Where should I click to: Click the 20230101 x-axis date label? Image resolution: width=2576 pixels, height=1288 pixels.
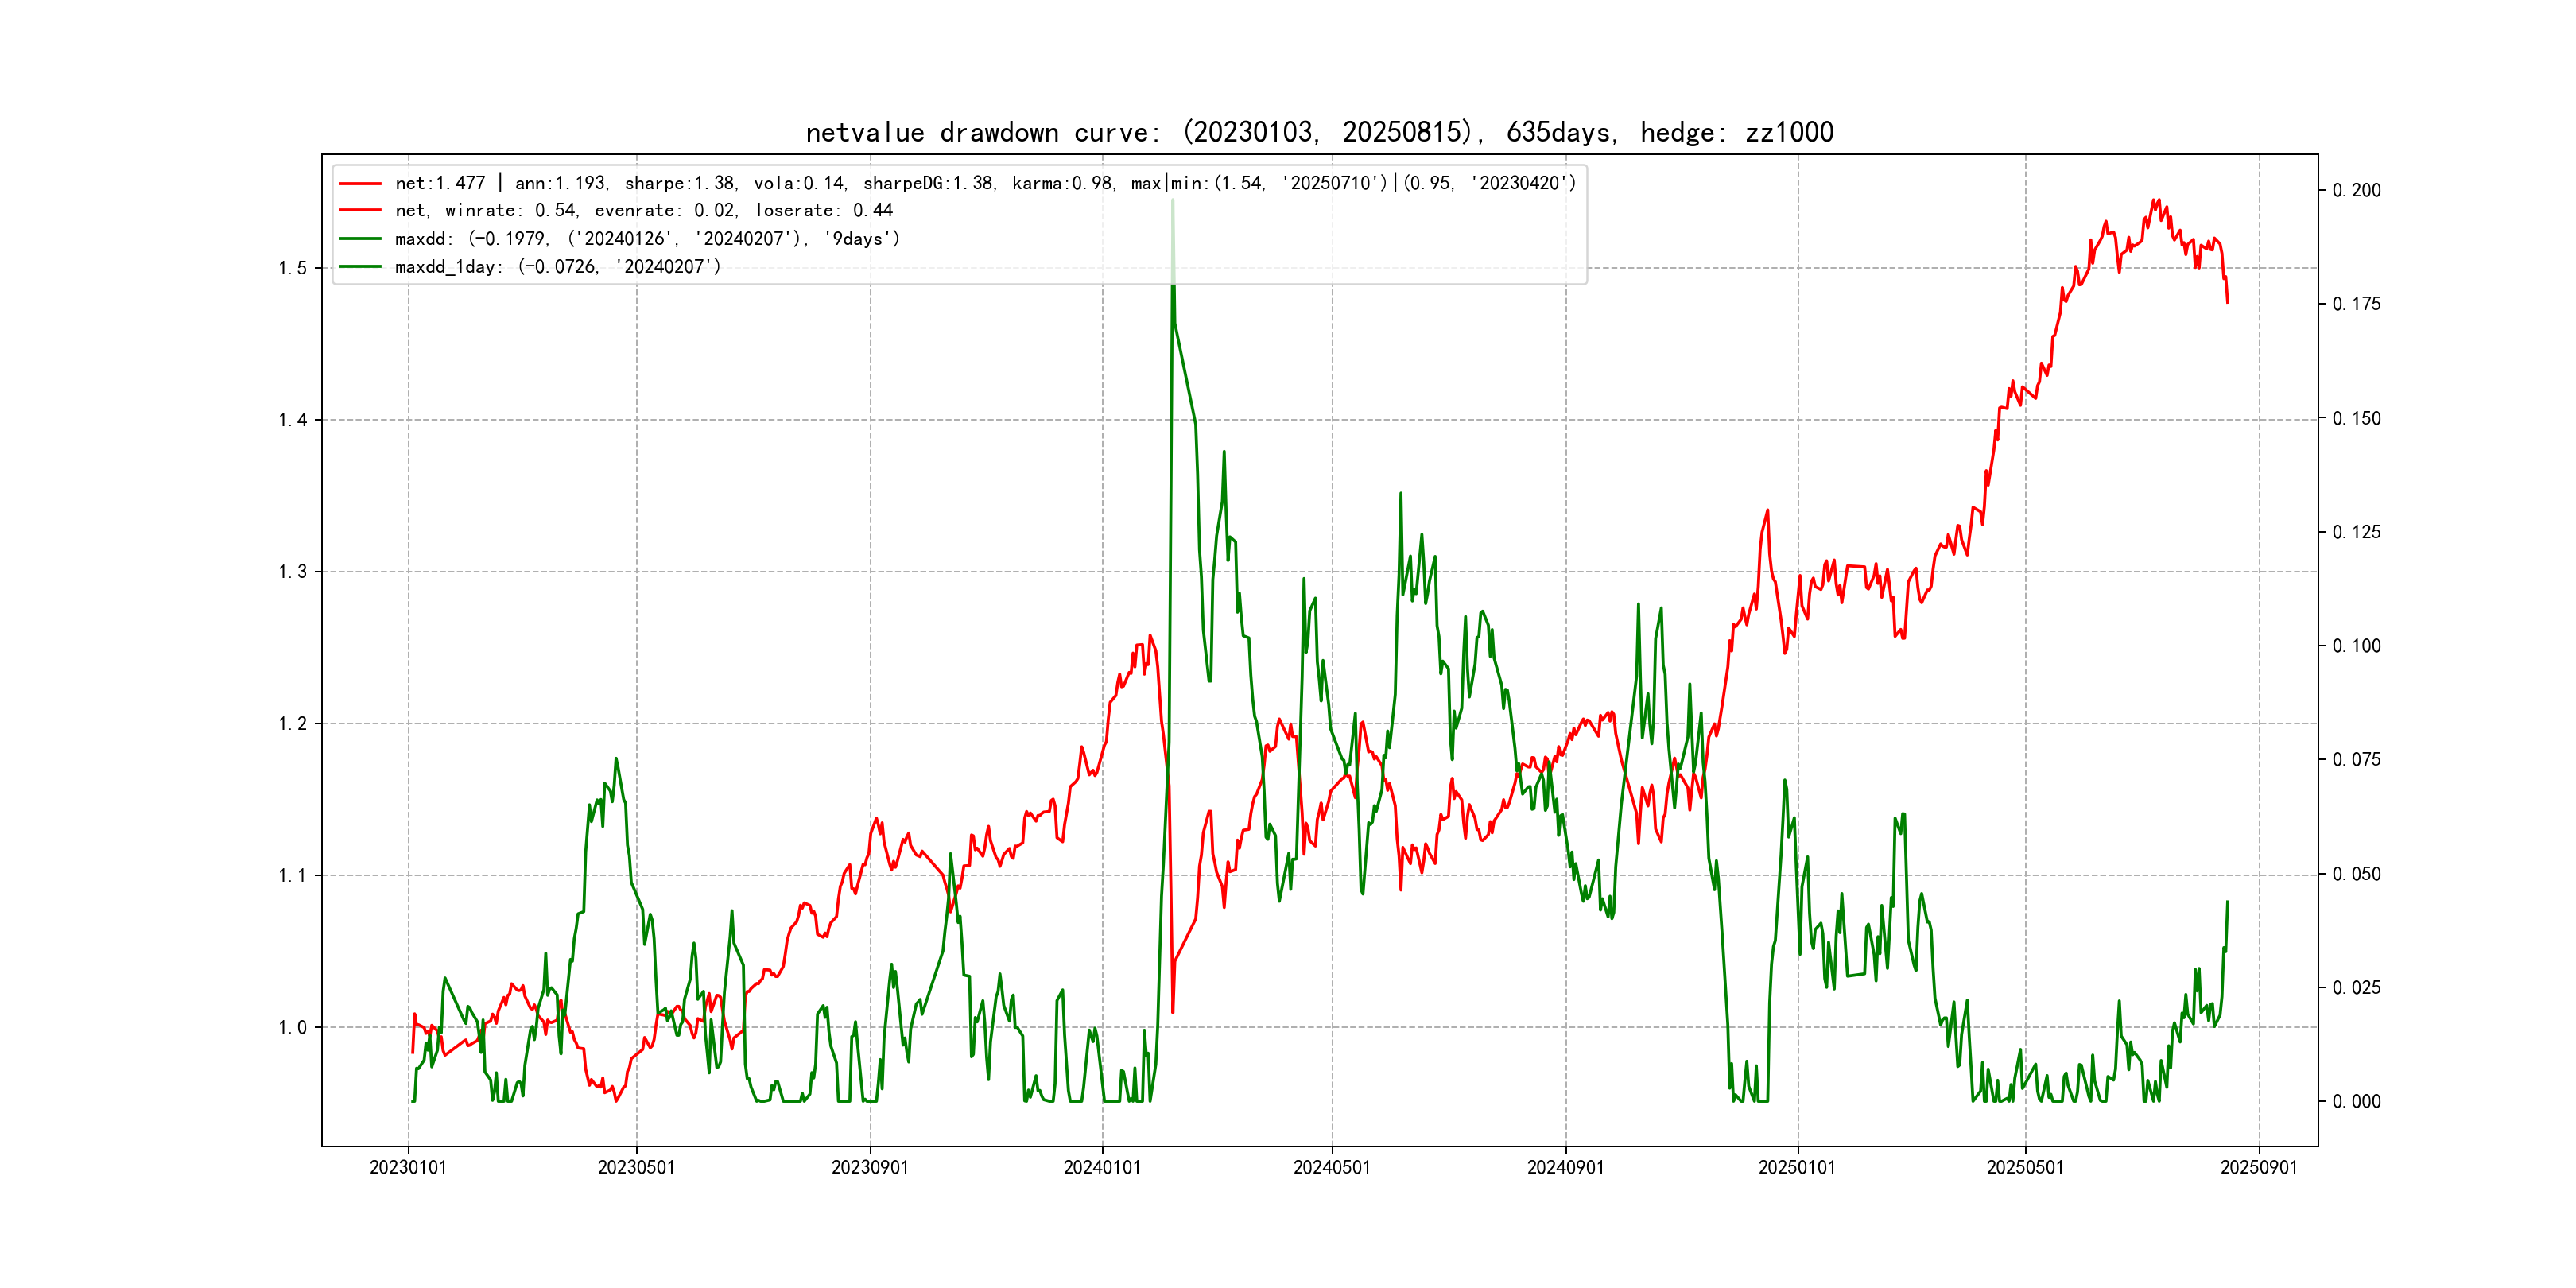408,1168
